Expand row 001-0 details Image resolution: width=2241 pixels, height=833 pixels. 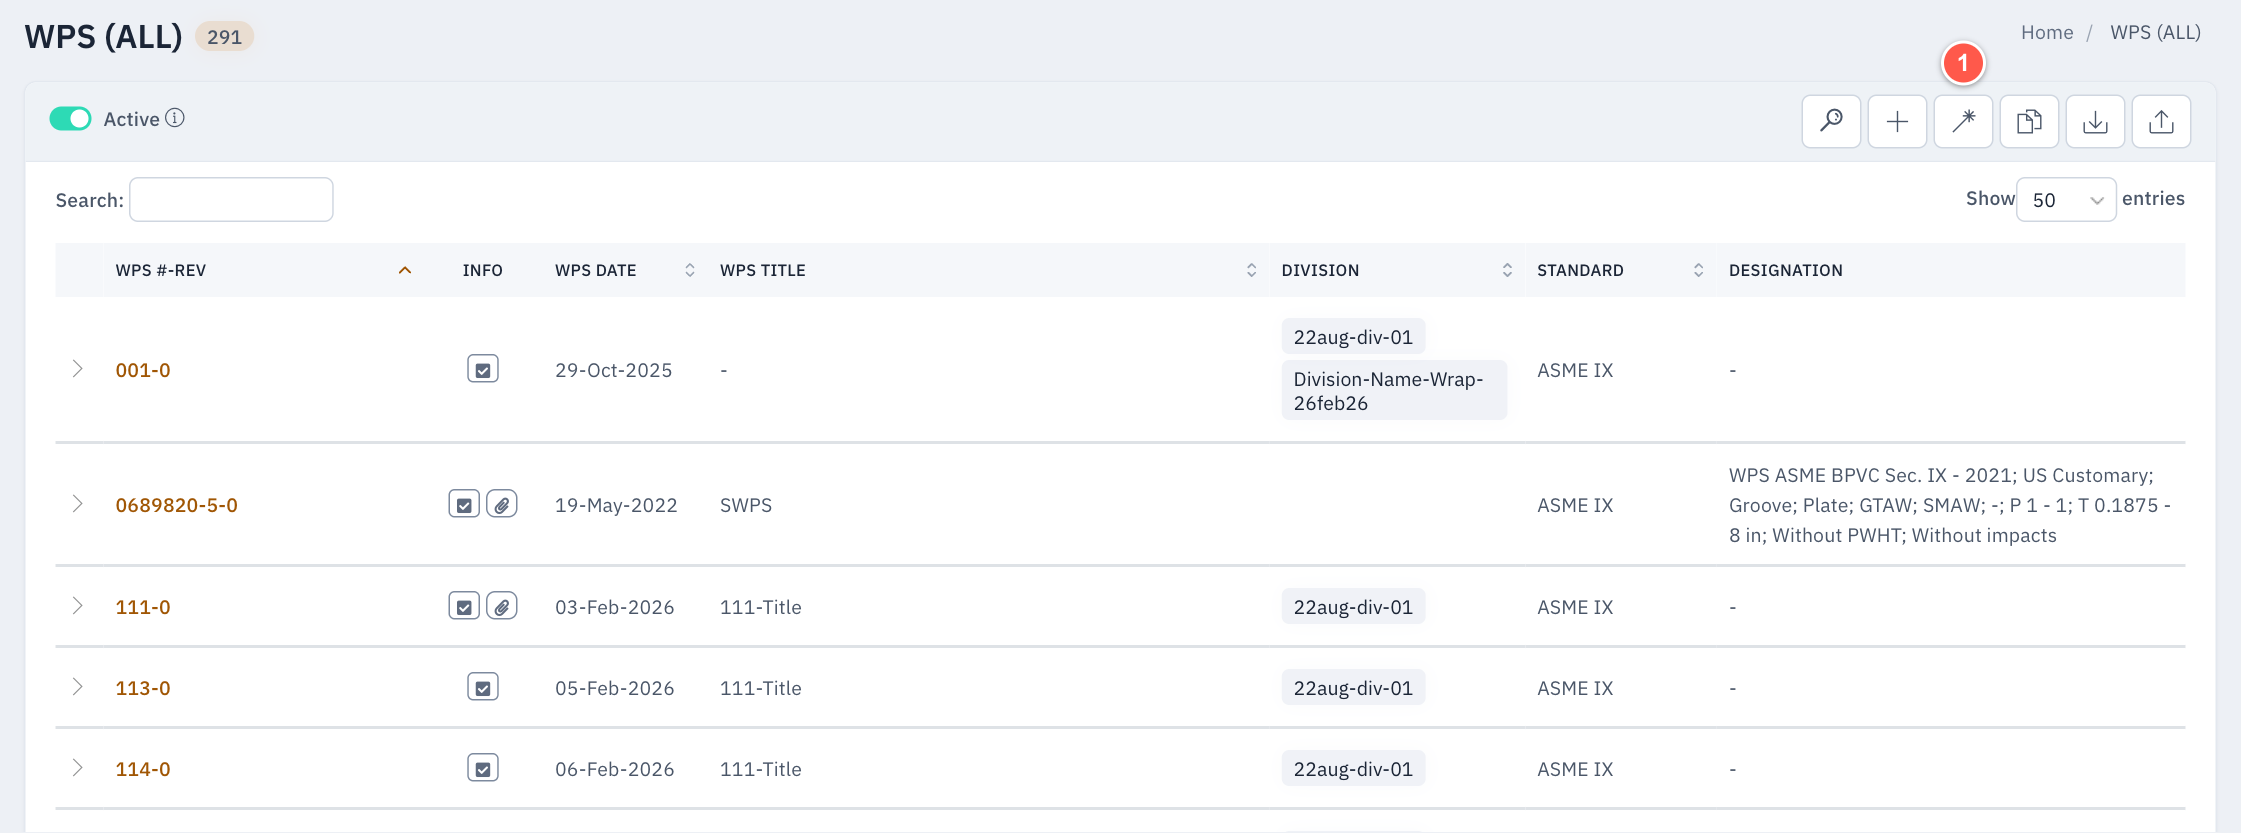coord(77,369)
